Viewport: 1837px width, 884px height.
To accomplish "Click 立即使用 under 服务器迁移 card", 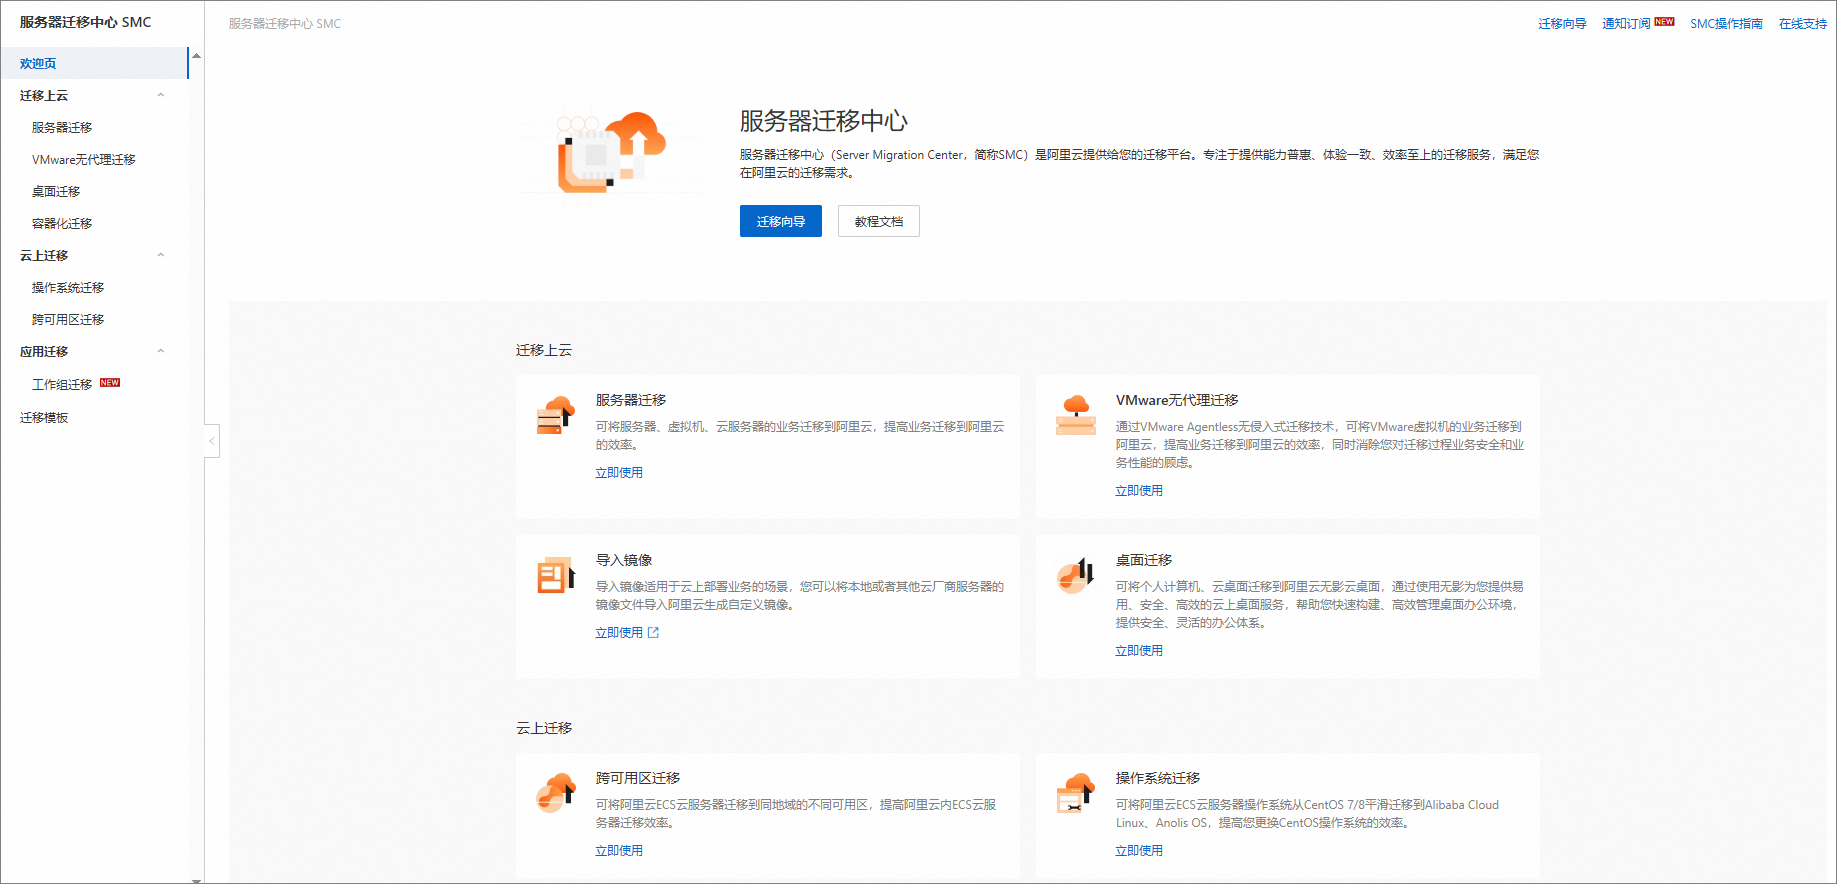I will coord(619,473).
